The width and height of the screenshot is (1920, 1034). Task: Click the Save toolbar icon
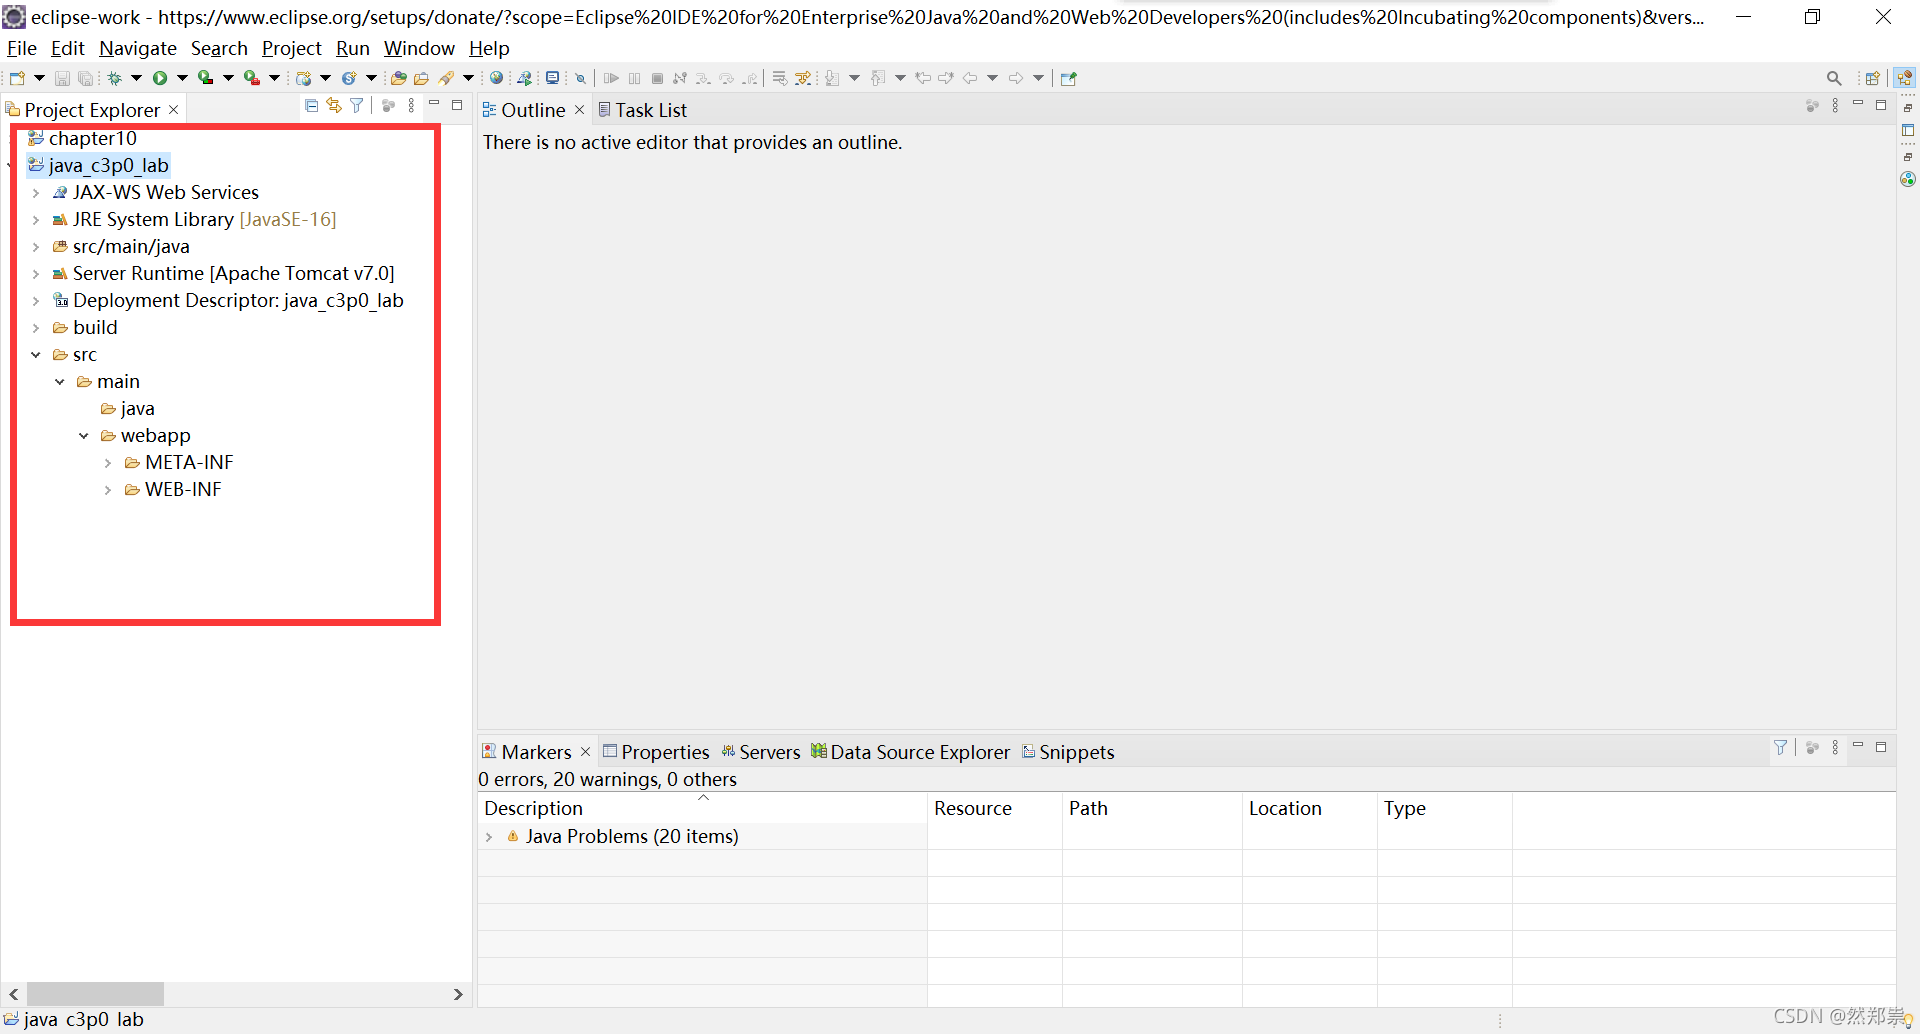coord(62,77)
